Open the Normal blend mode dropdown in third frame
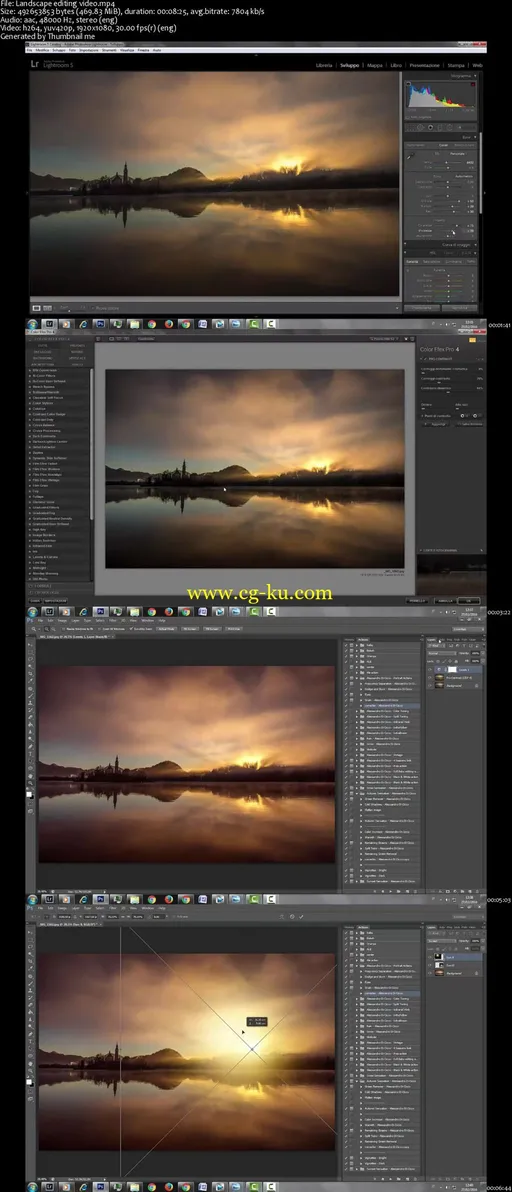512x1192 pixels. (x=442, y=653)
